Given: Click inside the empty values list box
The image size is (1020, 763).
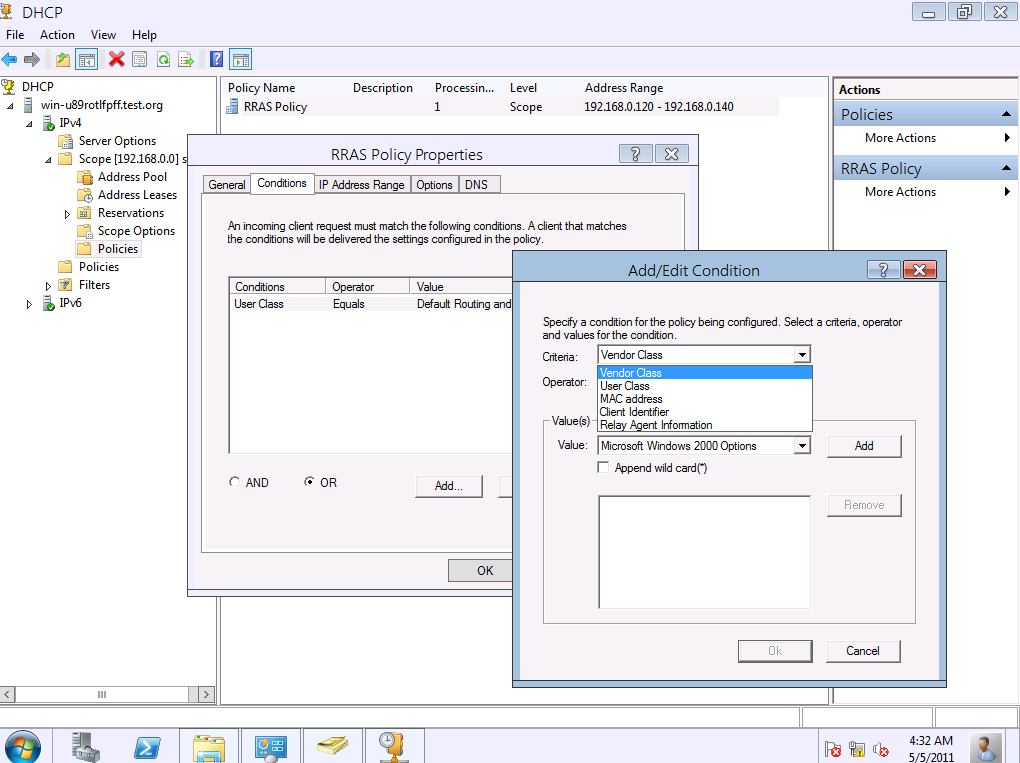Looking at the screenshot, I should [x=705, y=552].
